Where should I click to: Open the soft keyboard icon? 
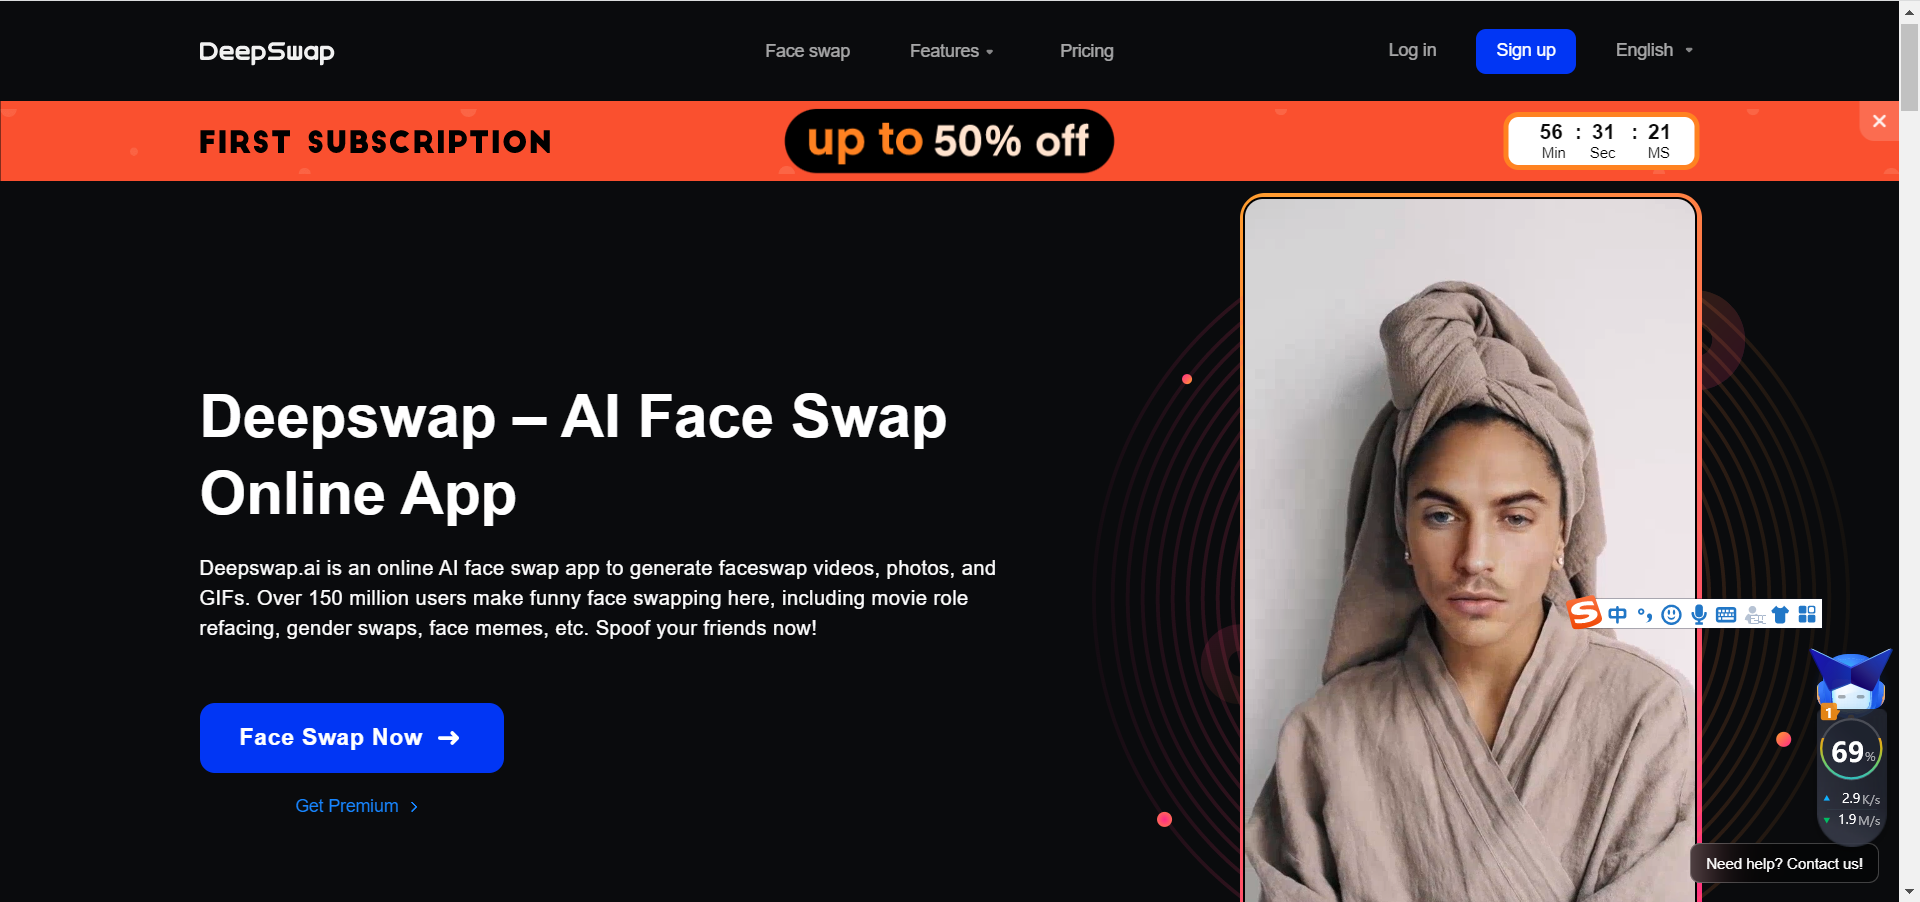(x=1726, y=615)
